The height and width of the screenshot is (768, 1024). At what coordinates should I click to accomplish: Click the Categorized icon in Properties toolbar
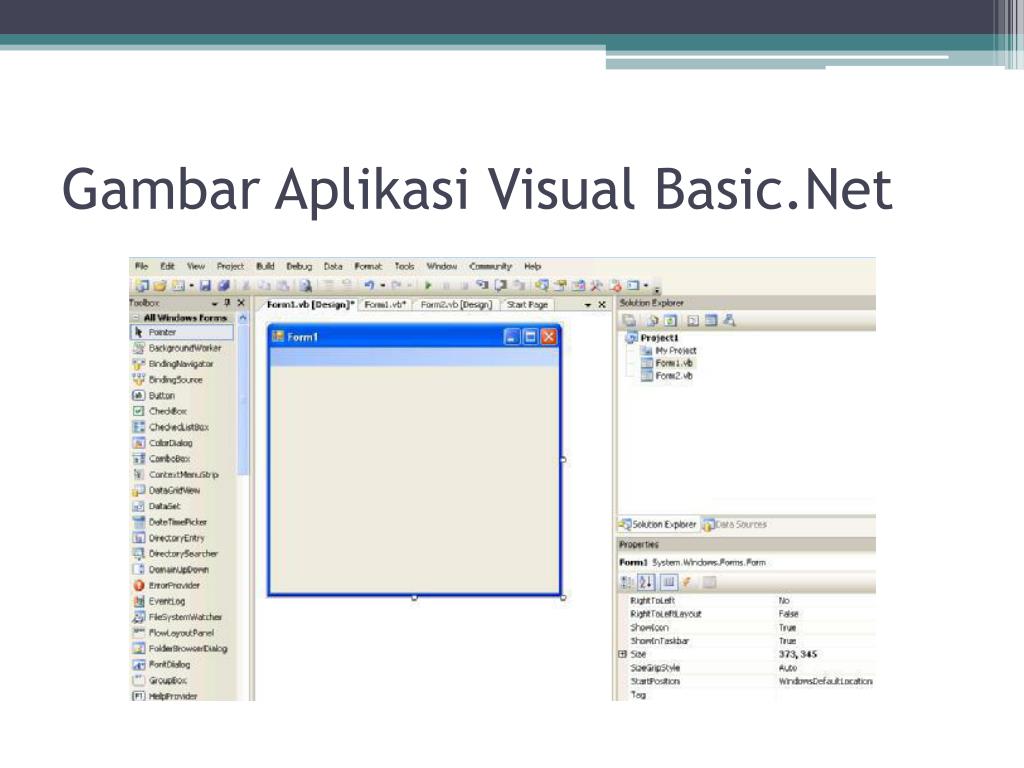627,582
